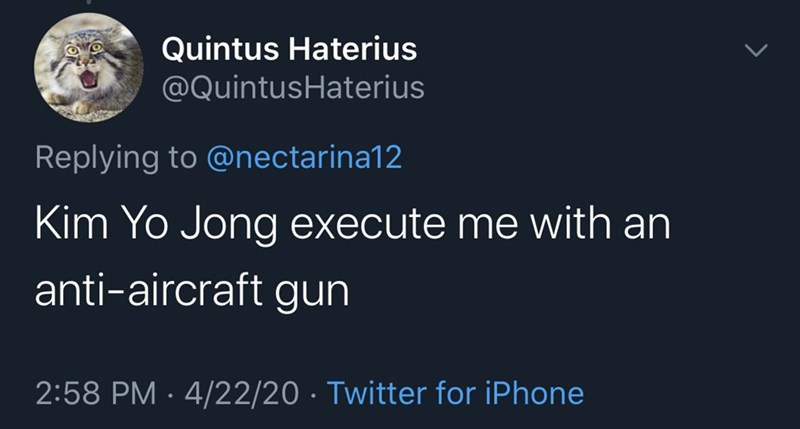Click the Twitter for iPhone source link
The width and height of the screenshot is (800, 429).
point(455,392)
